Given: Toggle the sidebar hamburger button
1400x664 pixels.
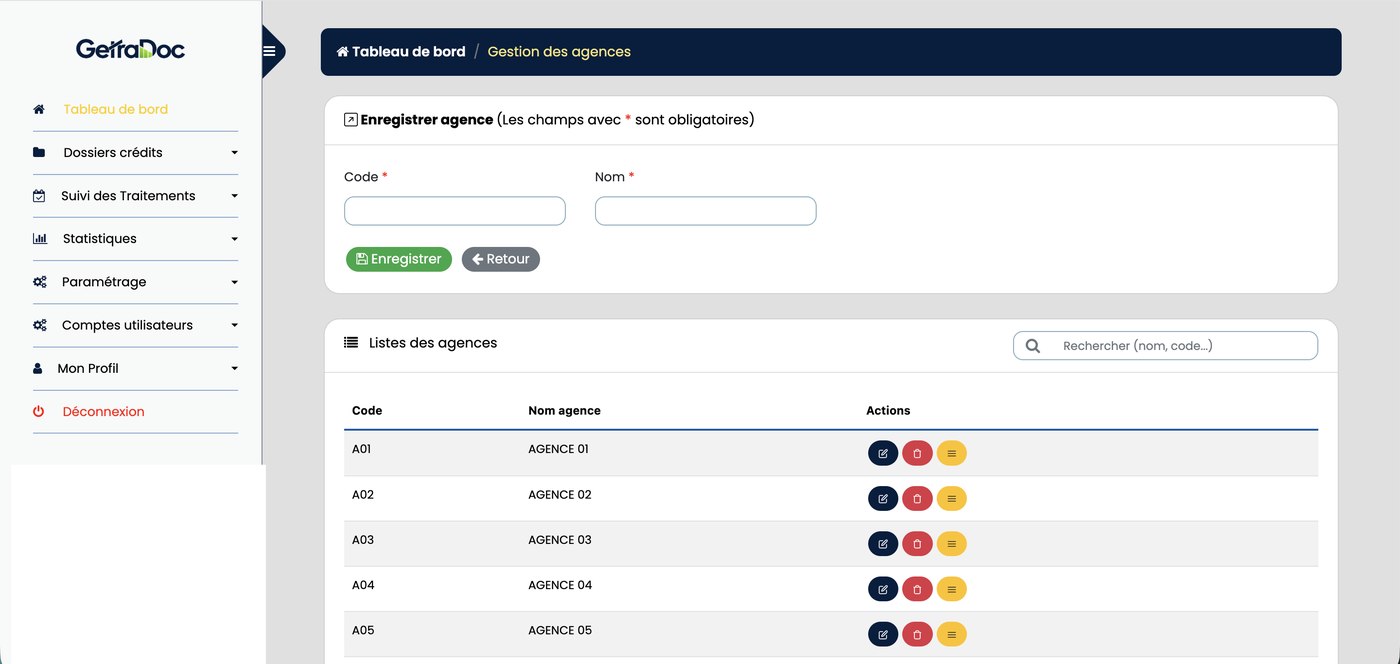Looking at the screenshot, I should click(x=269, y=52).
